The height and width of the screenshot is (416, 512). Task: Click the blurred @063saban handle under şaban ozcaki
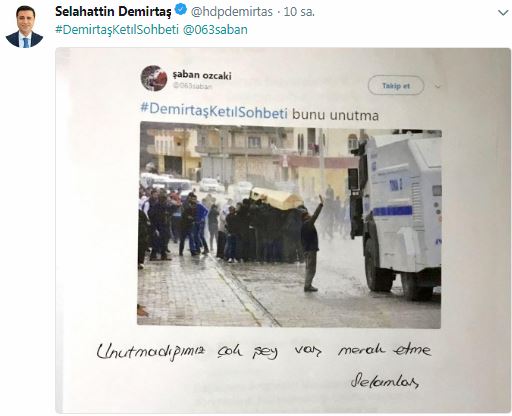pos(192,86)
